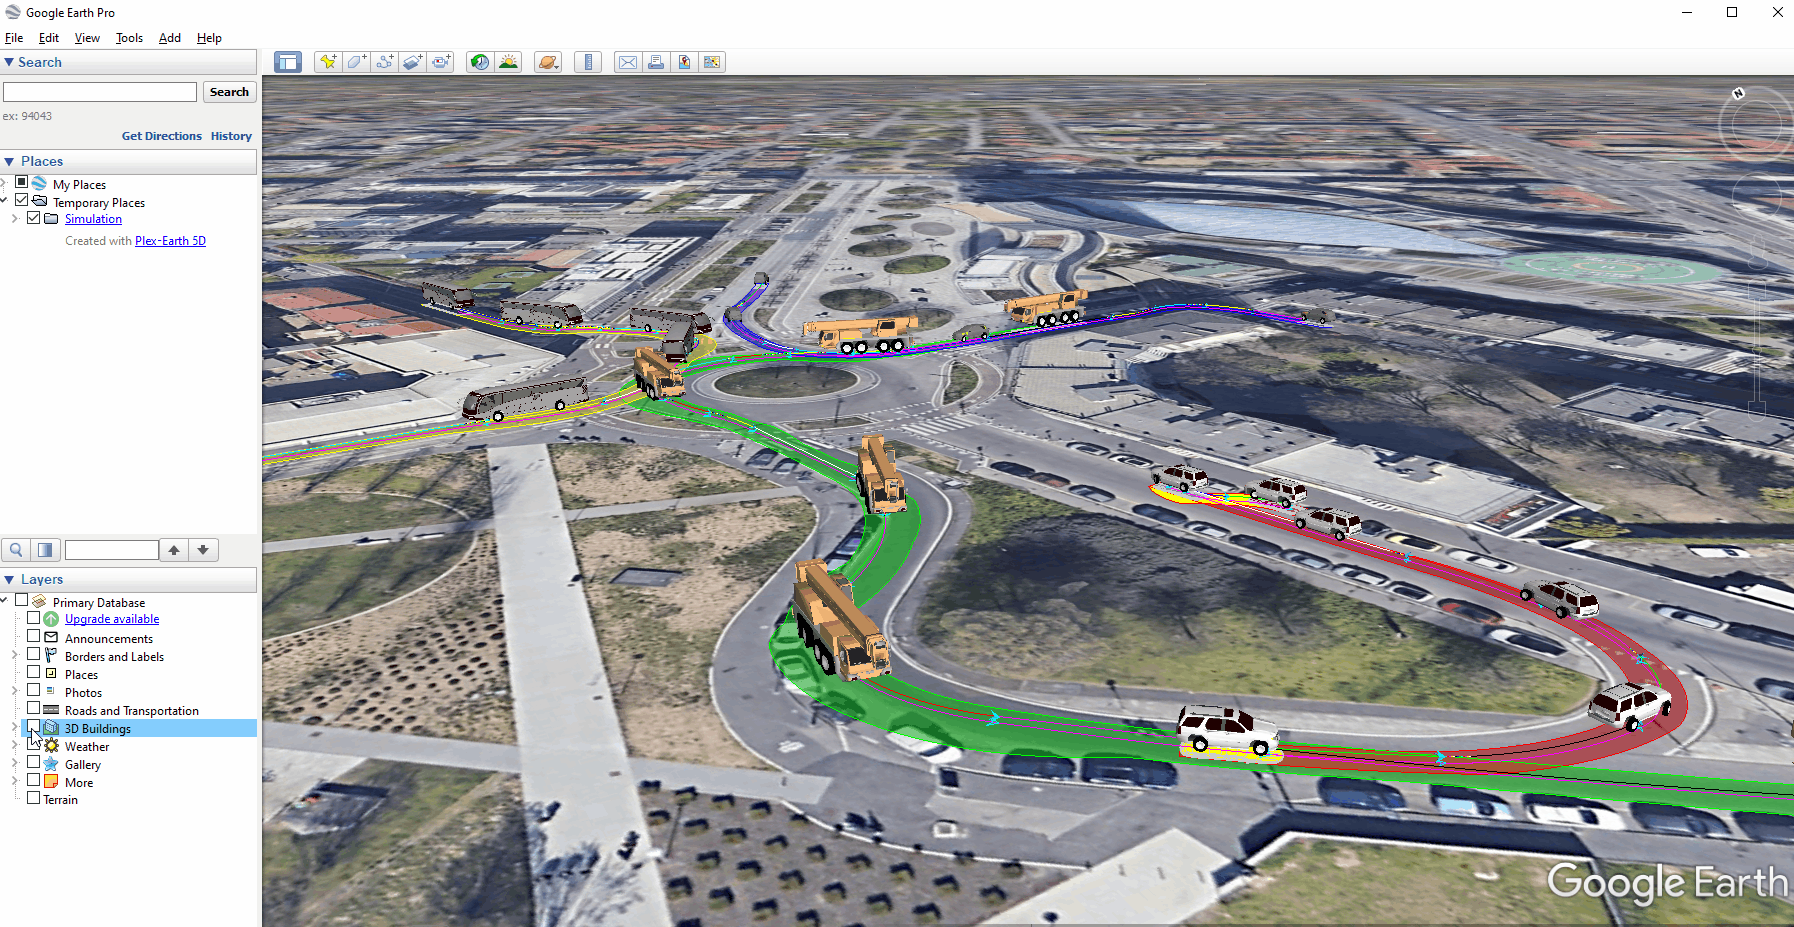Enable the Borders and Labels checkbox
This screenshot has height=927, width=1794.
point(33,654)
